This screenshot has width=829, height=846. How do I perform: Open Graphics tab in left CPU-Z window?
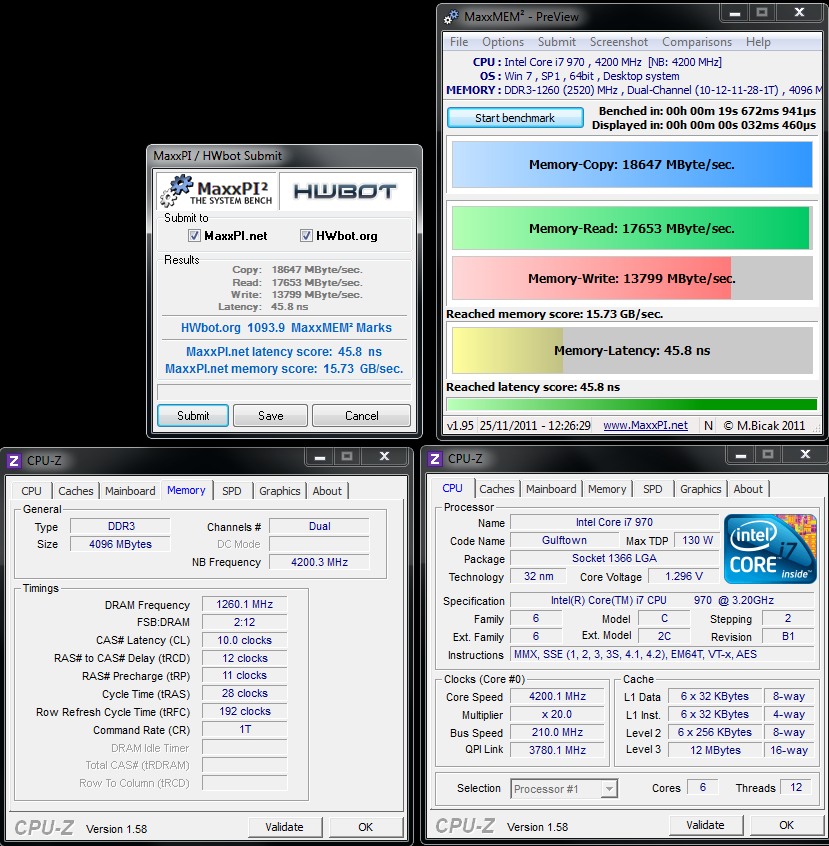280,491
